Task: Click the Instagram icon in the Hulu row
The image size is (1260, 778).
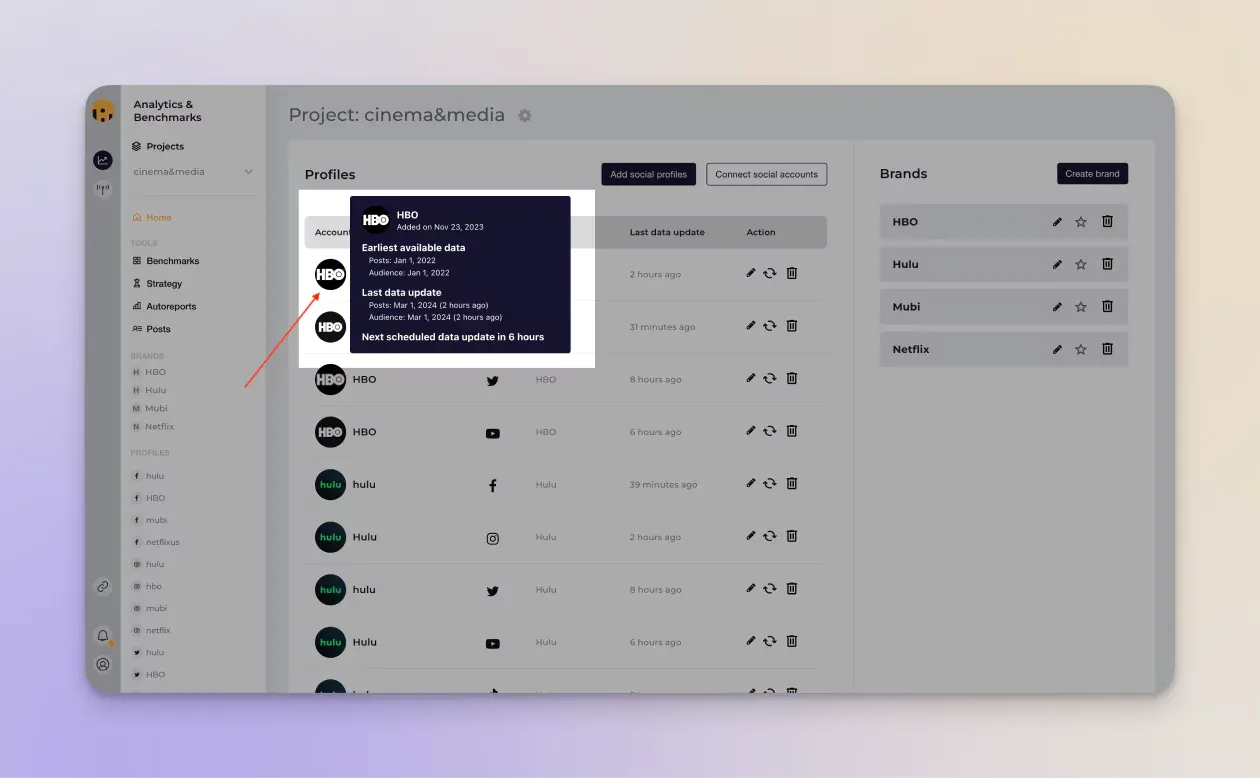Action: (x=492, y=538)
